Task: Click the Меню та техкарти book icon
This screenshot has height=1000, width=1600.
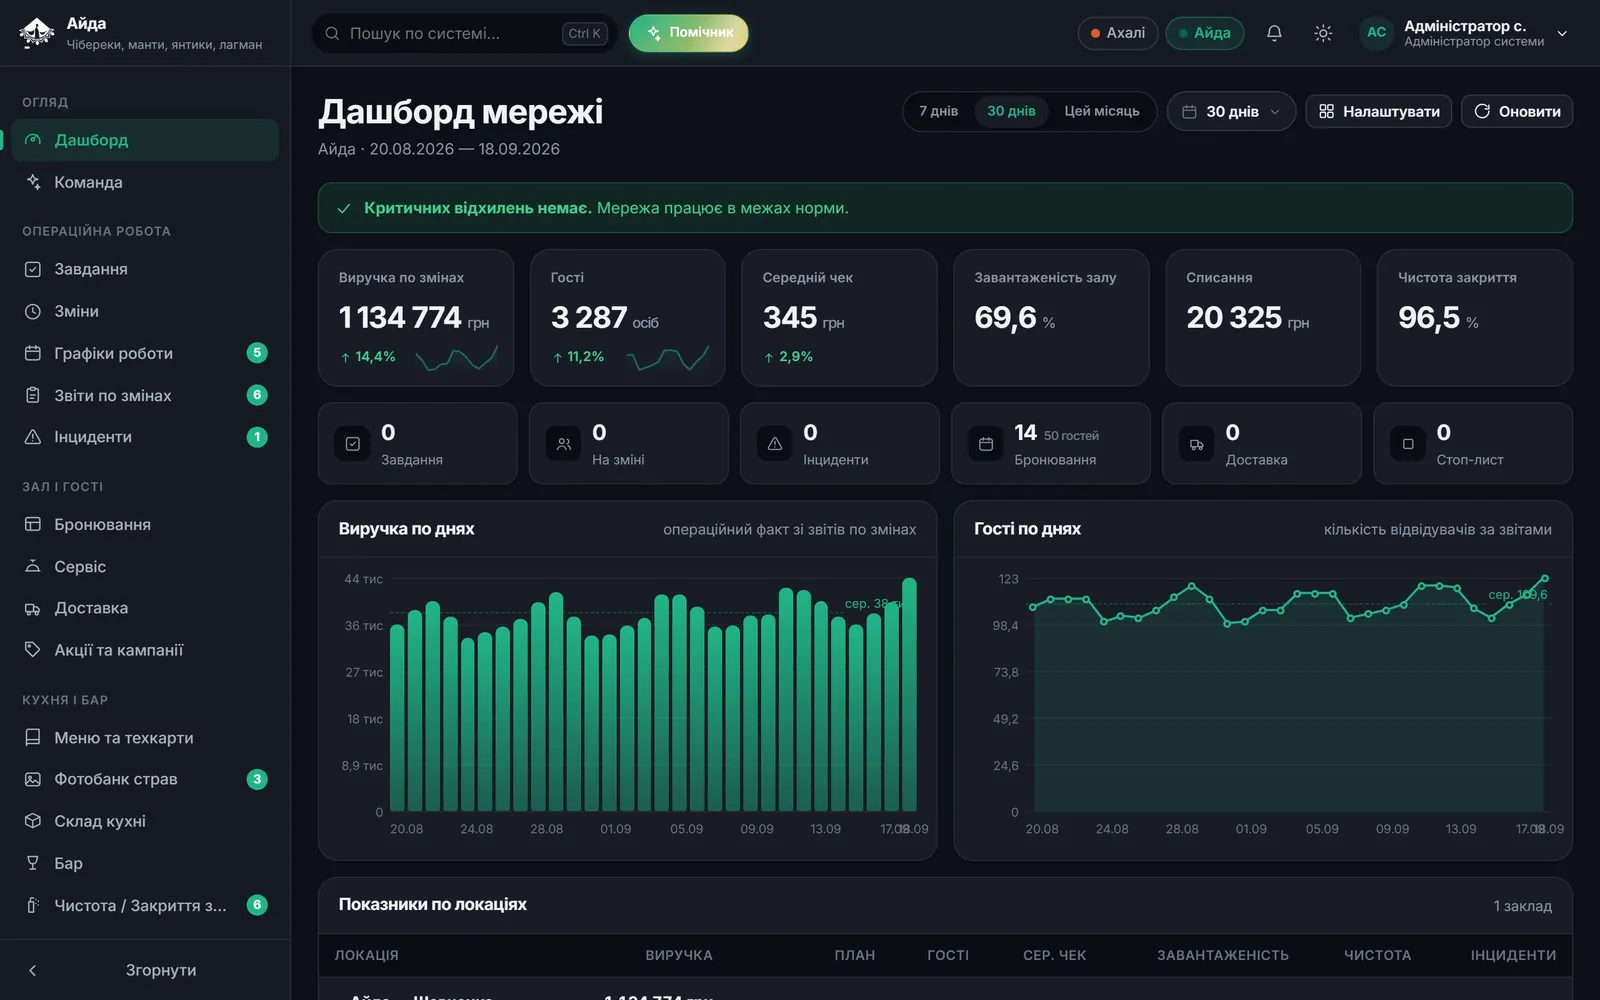Action: 33,737
